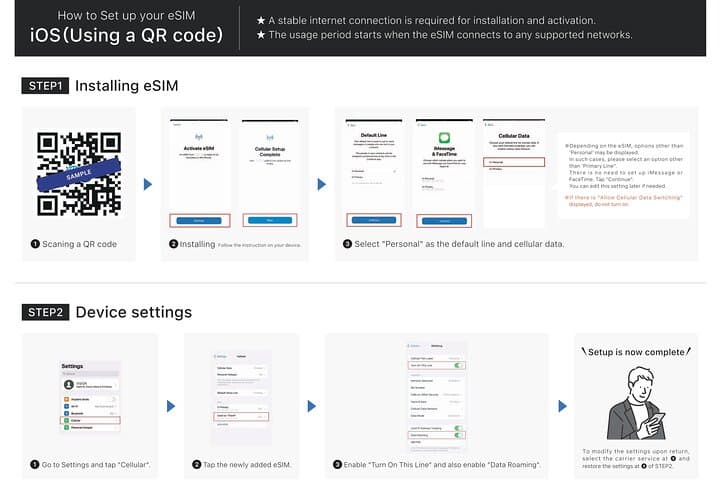The height and width of the screenshot is (480, 720).
Task: Select the highlighted Personal option under Cellular Data
Action: pyautogui.click(x=514, y=162)
